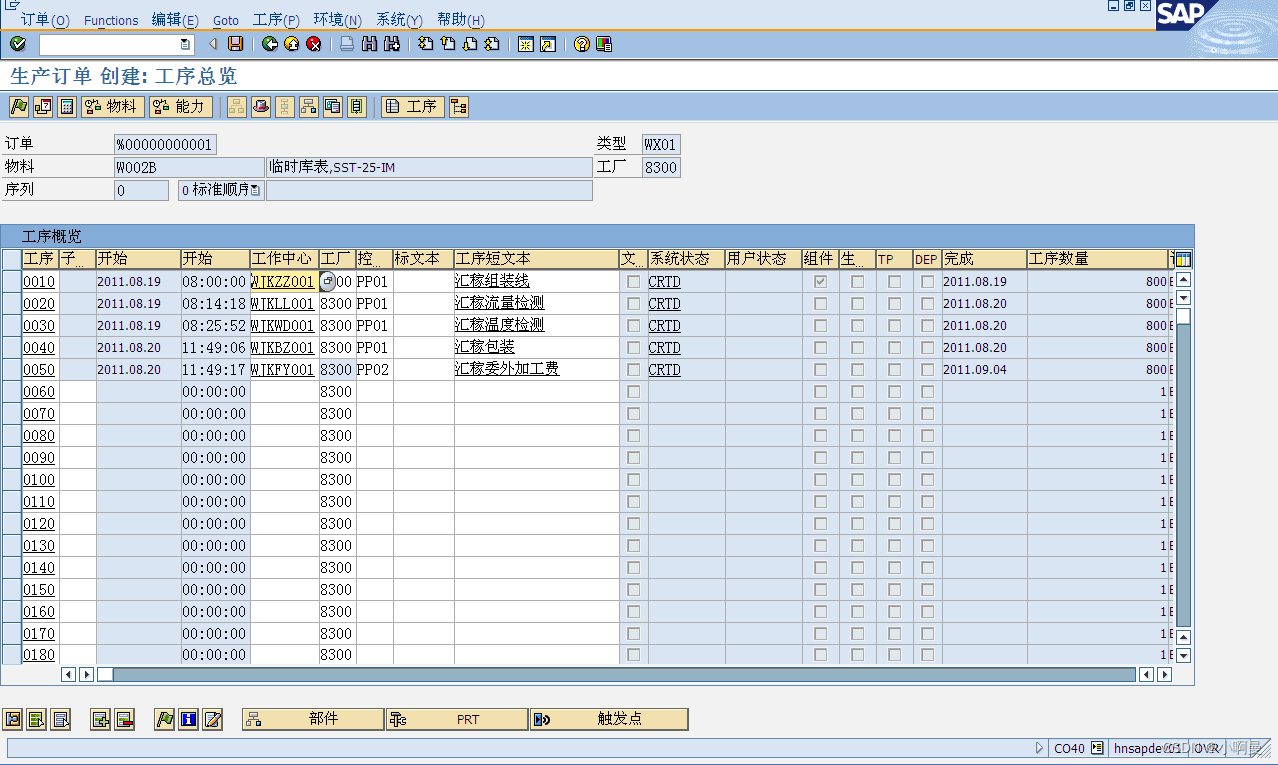
Task: Click the 触发点 button at the bottom
Action: [608, 718]
